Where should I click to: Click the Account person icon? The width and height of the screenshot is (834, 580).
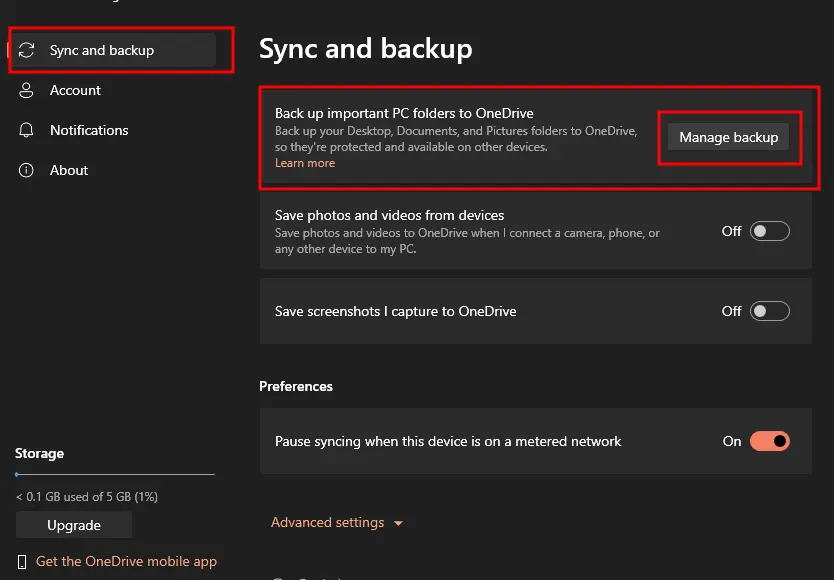click(x=26, y=90)
